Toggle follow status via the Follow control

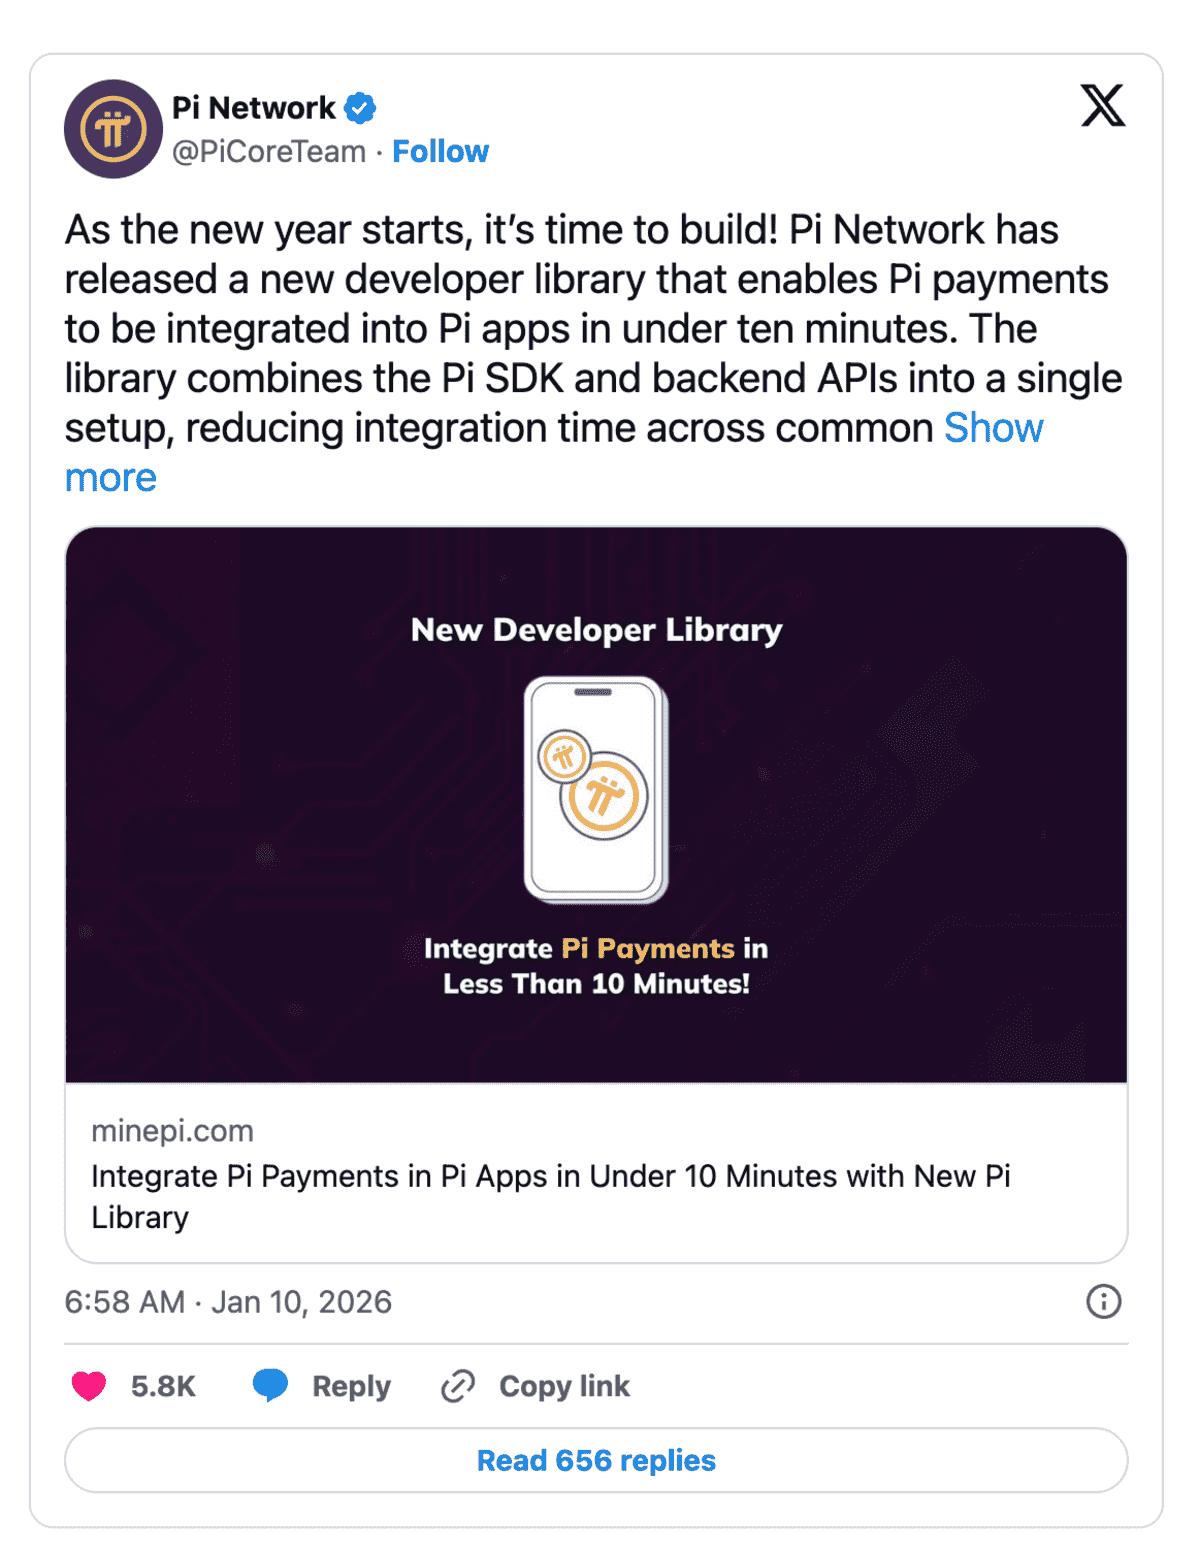pos(441,151)
